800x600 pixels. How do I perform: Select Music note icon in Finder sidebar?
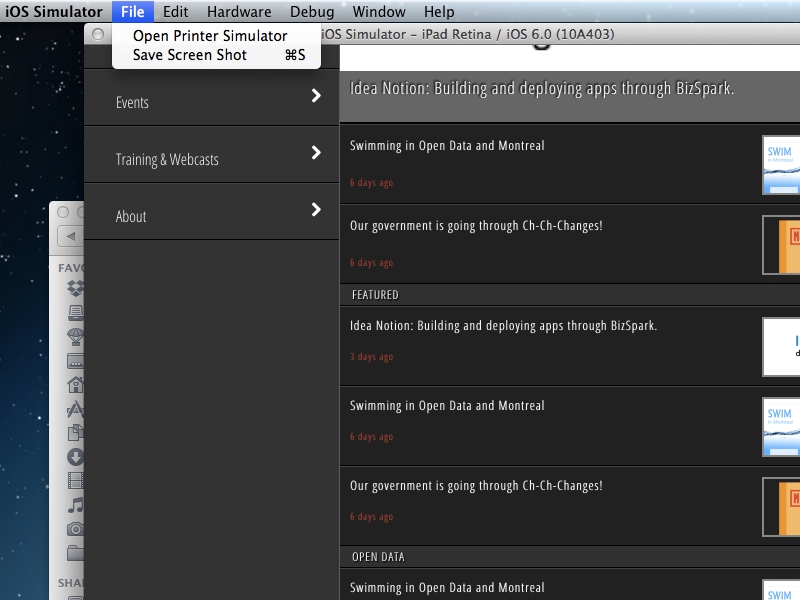click(x=76, y=505)
